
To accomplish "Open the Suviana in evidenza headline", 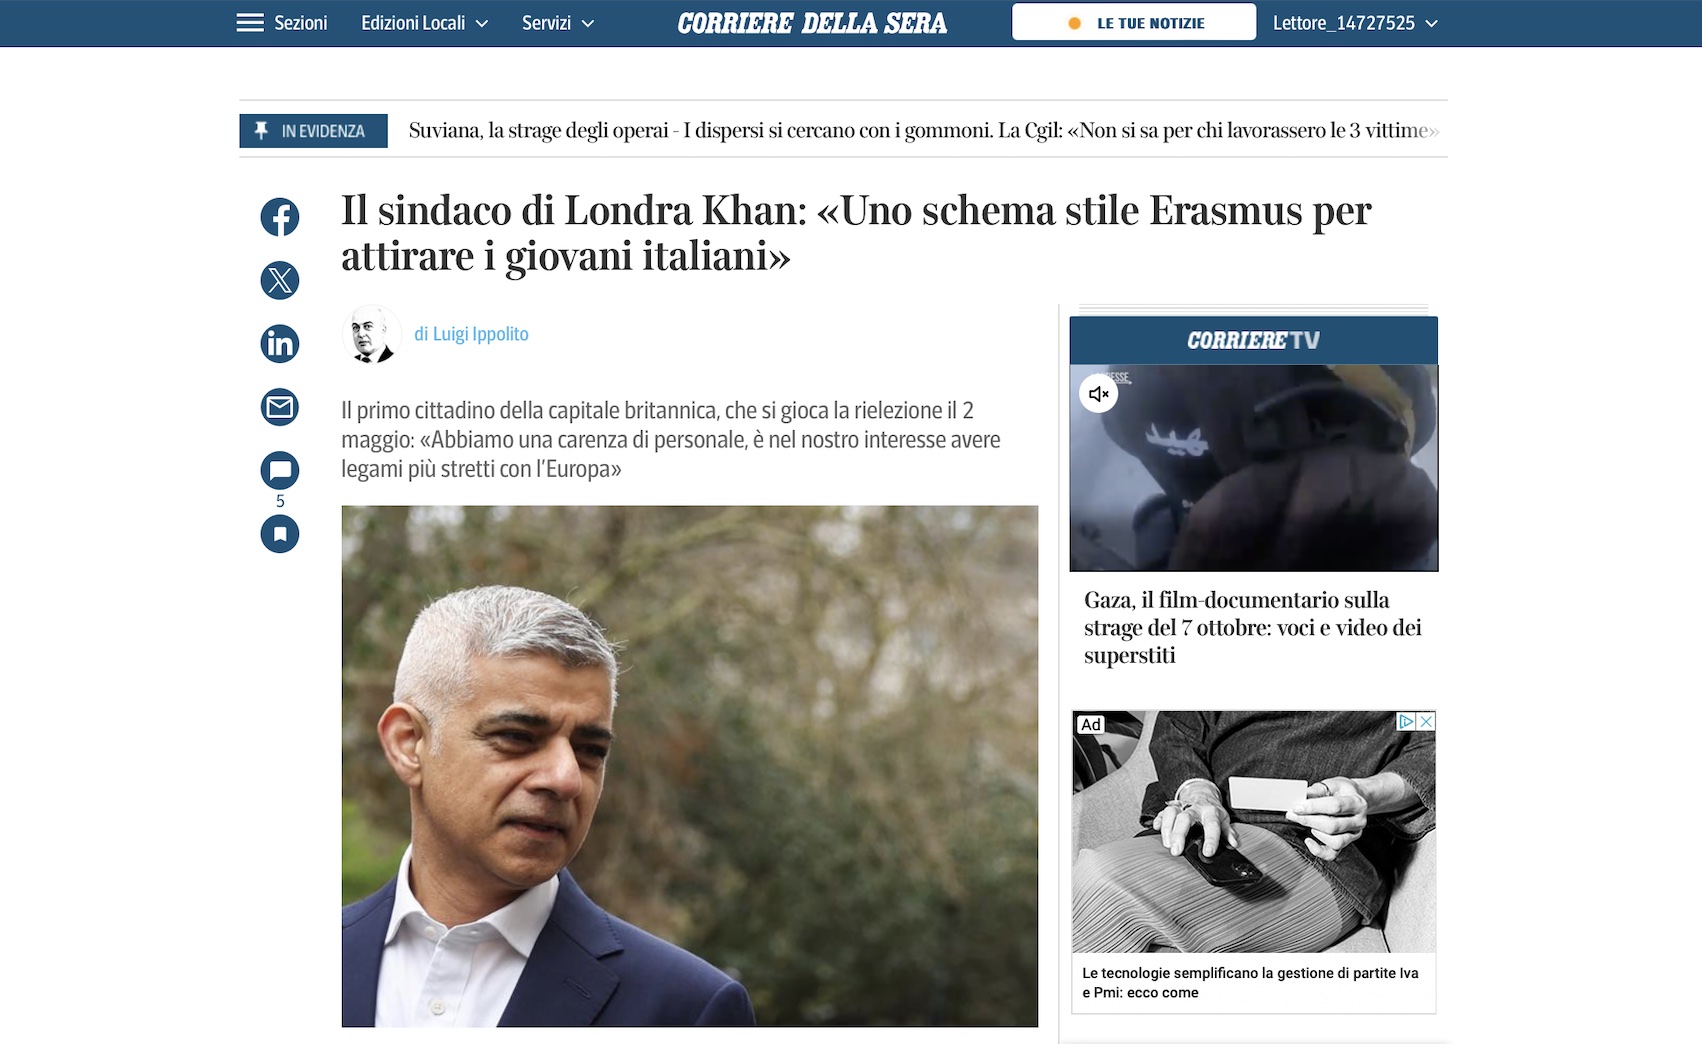I will [923, 130].
